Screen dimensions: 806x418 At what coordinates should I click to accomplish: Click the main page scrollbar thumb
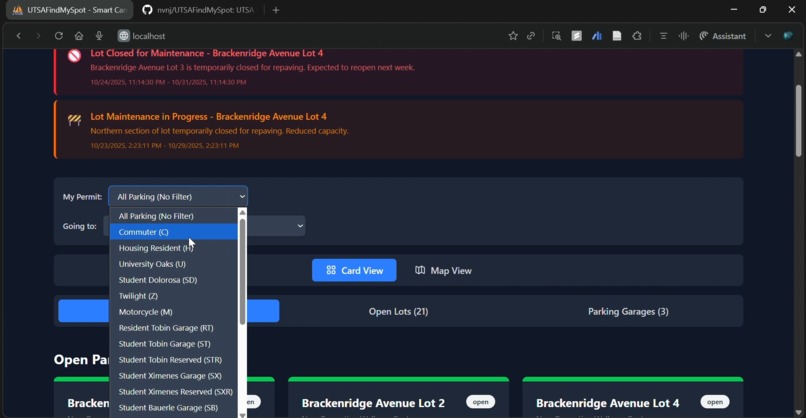[x=798, y=120]
